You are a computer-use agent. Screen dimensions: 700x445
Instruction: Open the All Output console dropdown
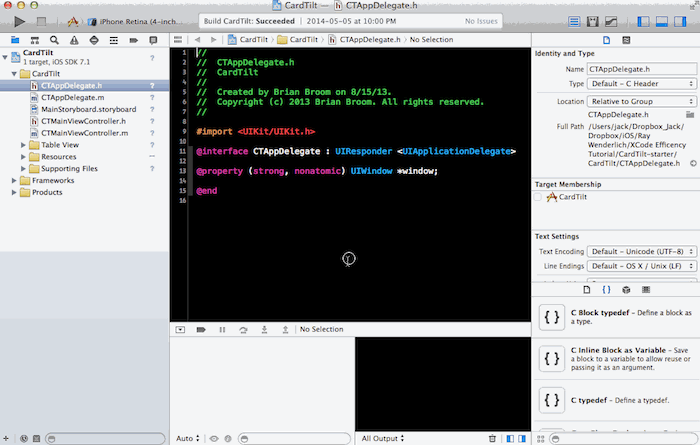pos(383,438)
